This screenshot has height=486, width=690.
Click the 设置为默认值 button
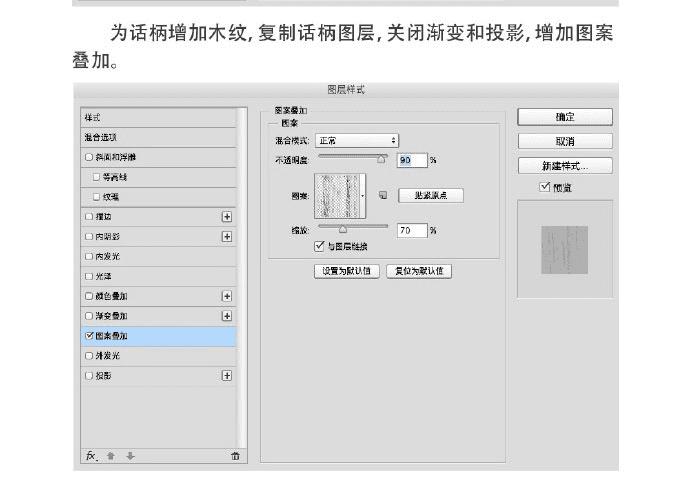(x=347, y=271)
